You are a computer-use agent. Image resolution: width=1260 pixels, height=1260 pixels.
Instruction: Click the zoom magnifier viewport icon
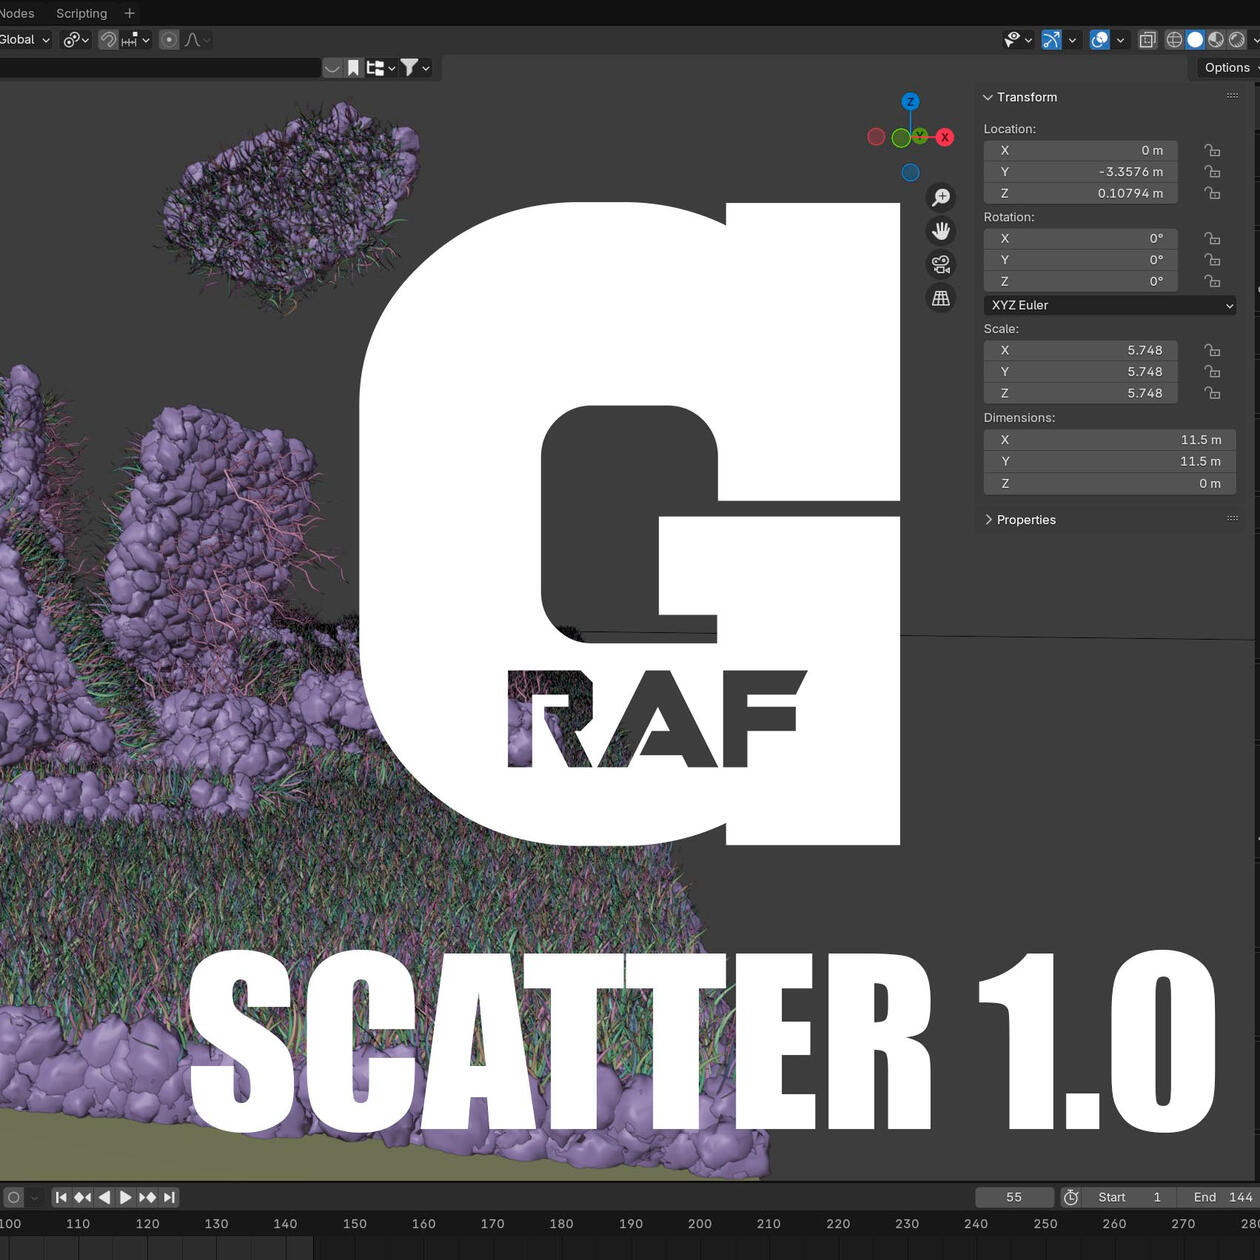pyautogui.click(x=941, y=198)
